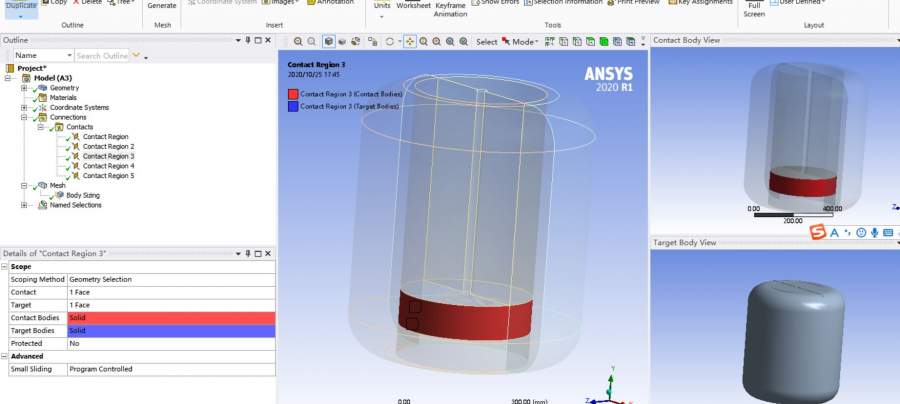This screenshot has height=404, width=900.
Task: Click the Full Screen layout icon
Action: click(755, 9)
